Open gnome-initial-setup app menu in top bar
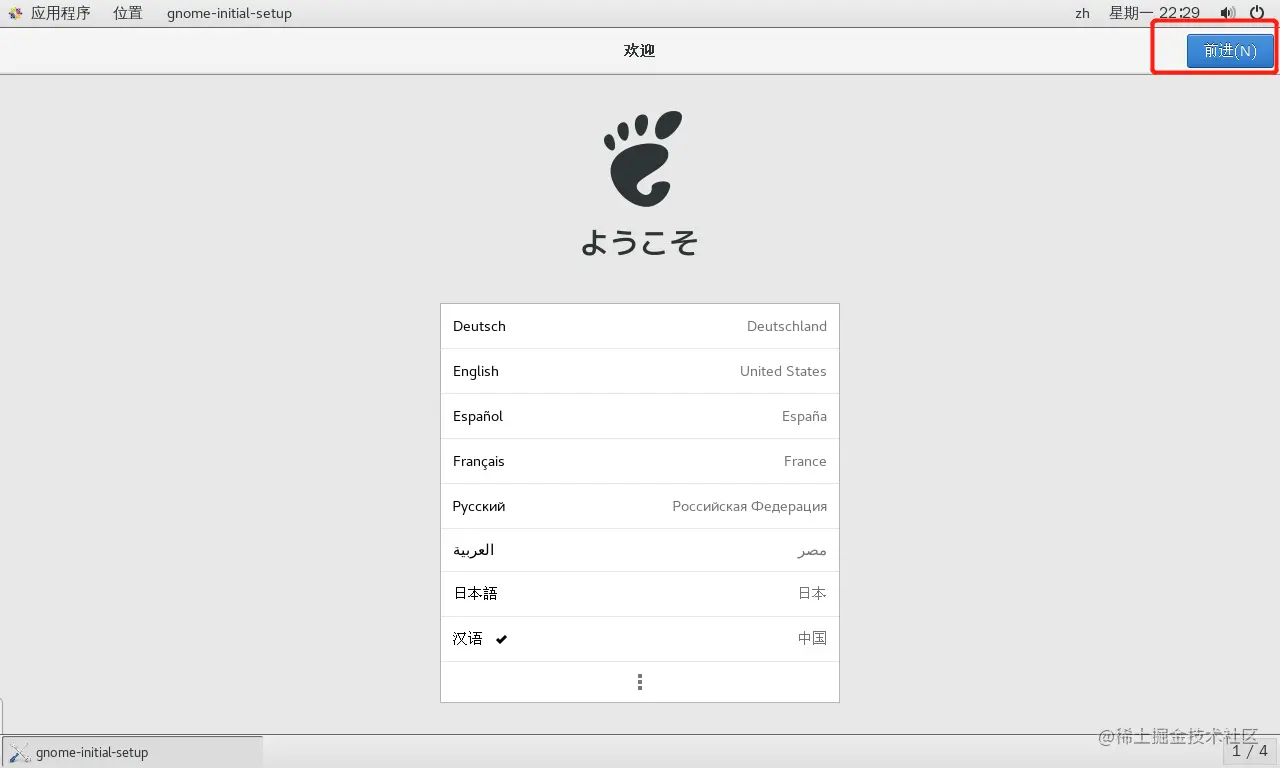 coord(229,13)
